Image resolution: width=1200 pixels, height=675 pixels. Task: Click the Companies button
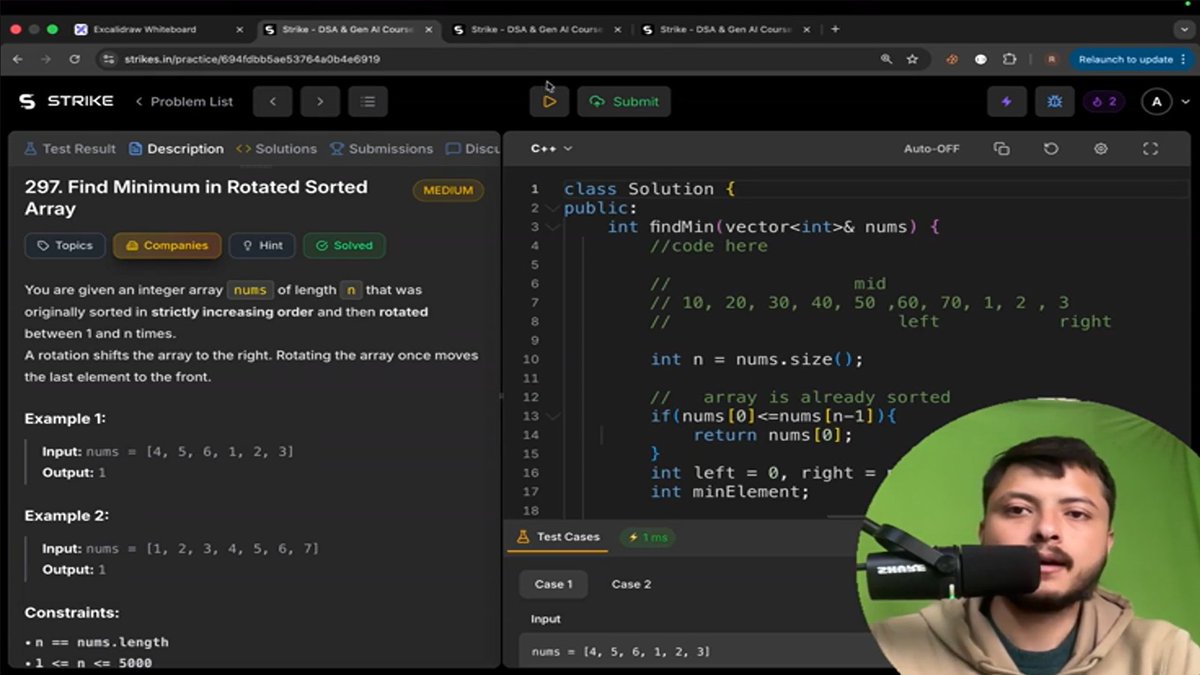coord(167,245)
